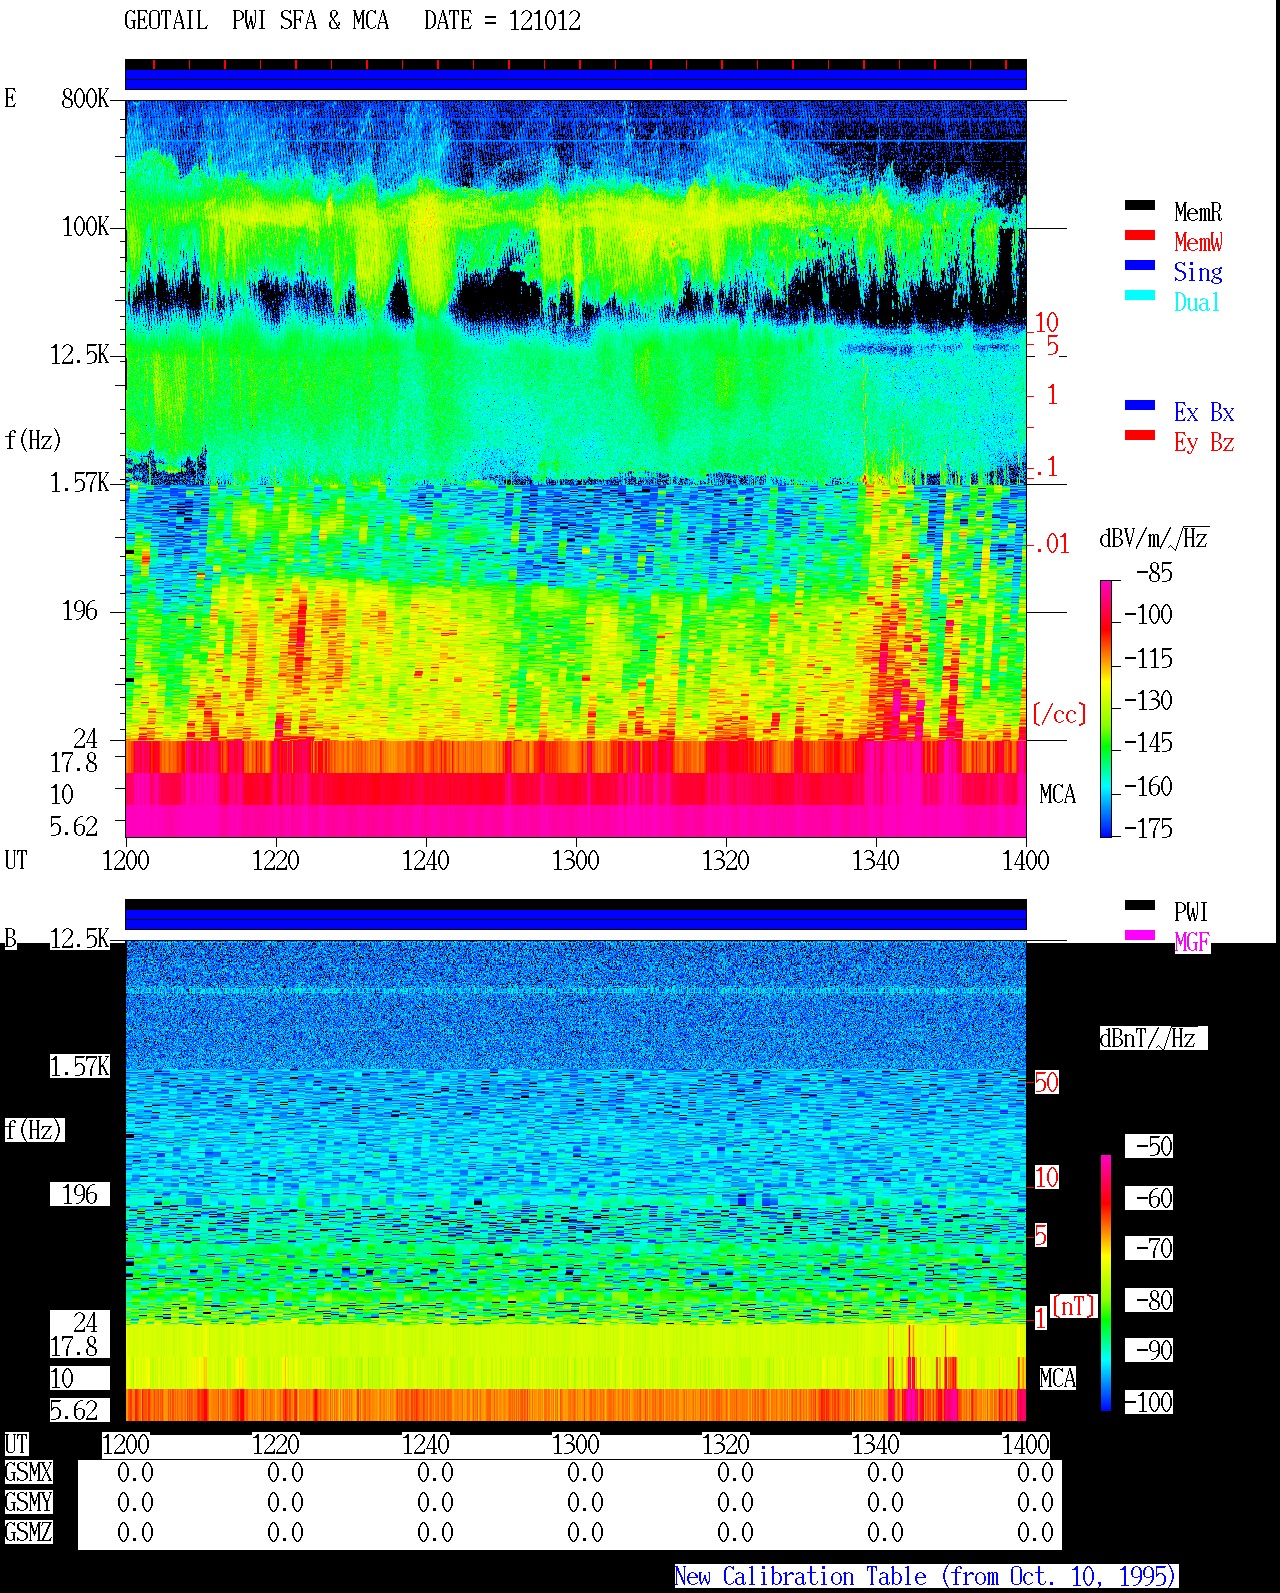Click the red [/cc] density unit label

[x=1059, y=714]
